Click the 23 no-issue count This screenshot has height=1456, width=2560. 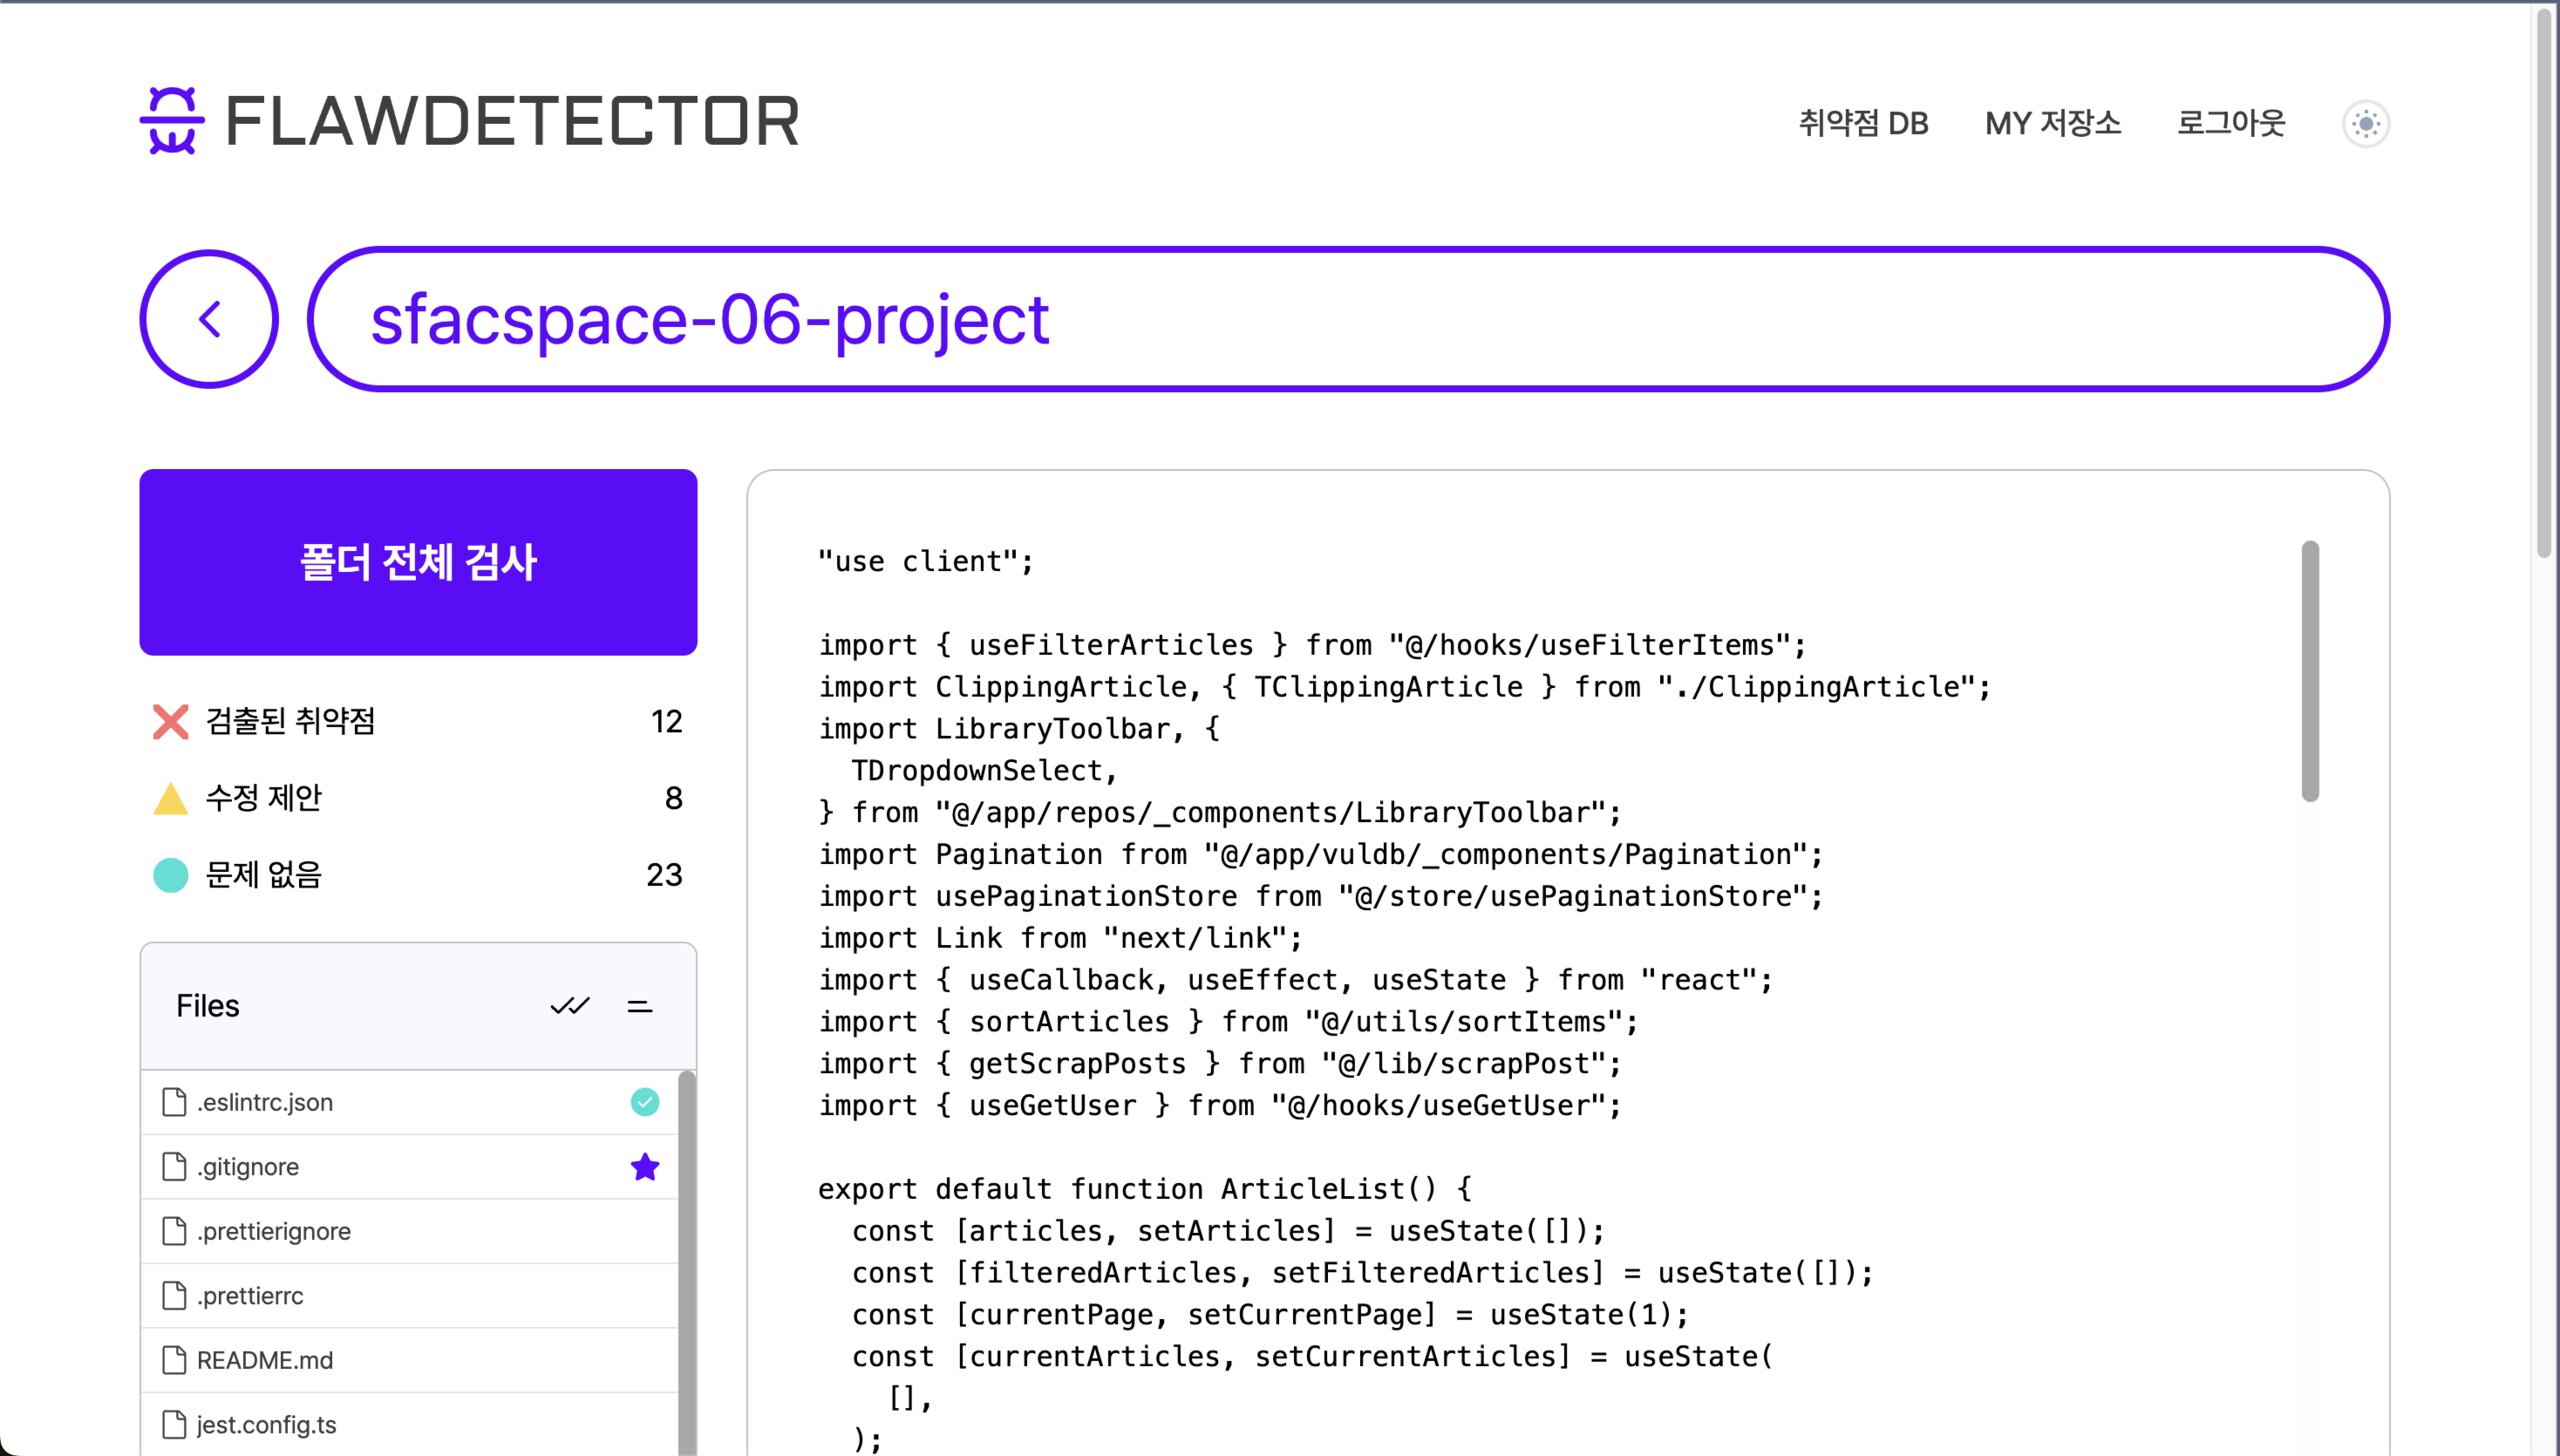pos(664,875)
